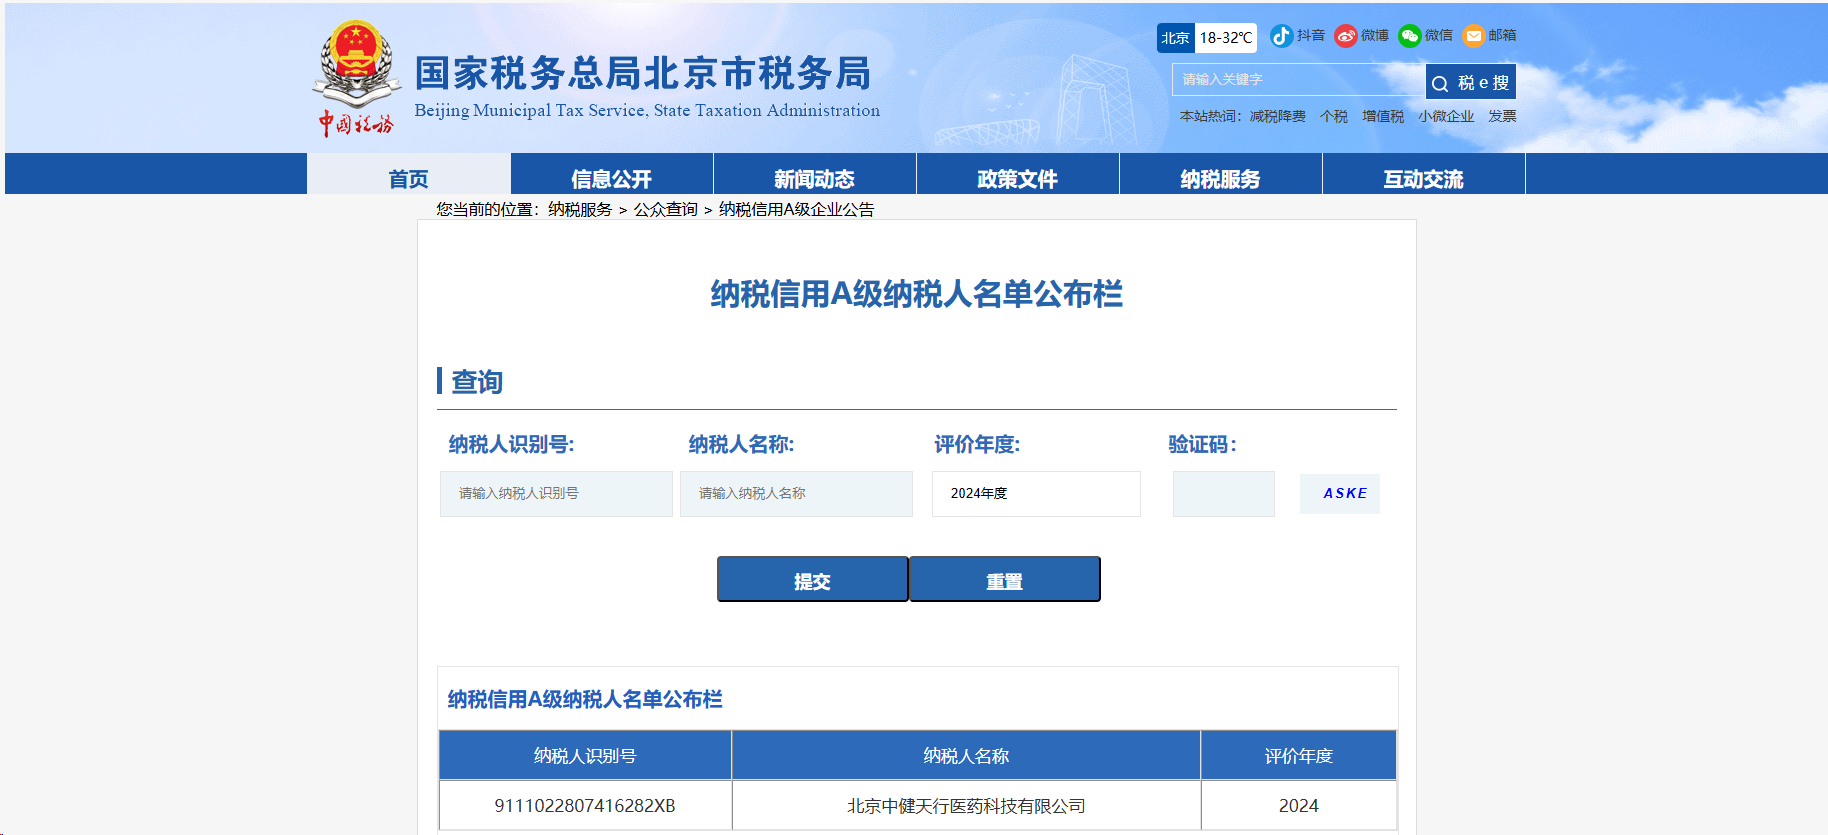Open the 新闻动态 menu
This screenshot has width=1828, height=835.
[x=814, y=178]
